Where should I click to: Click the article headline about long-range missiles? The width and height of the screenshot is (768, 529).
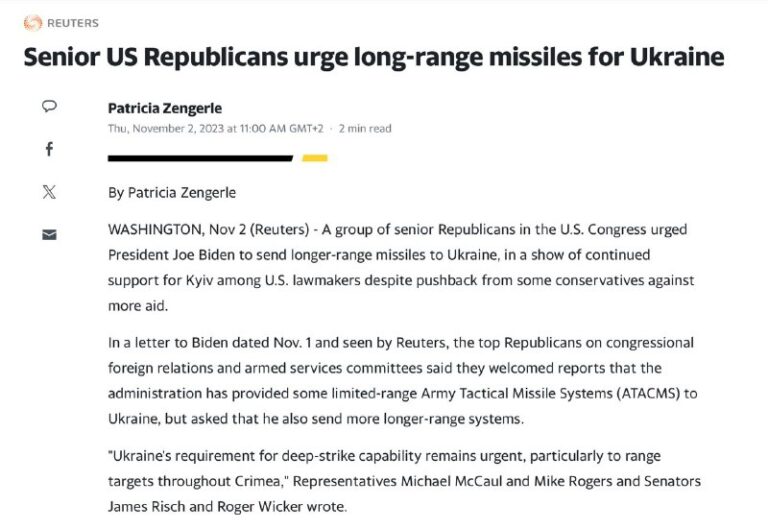coord(374,57)
